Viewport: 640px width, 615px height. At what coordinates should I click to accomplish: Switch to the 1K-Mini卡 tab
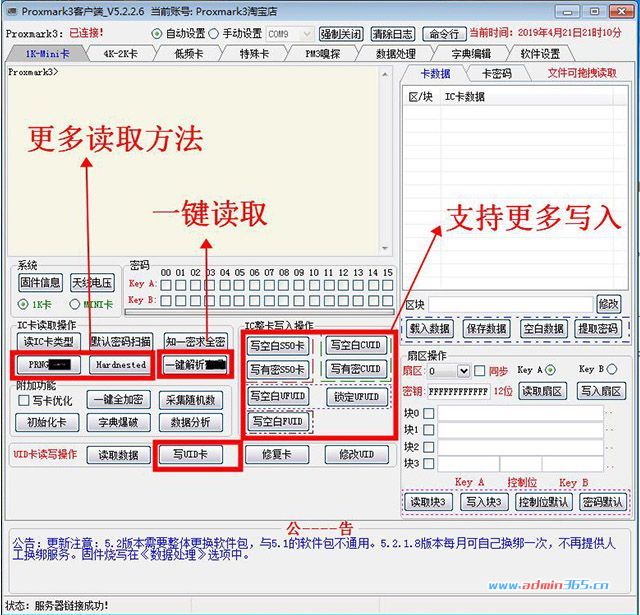tap(47, 54)
